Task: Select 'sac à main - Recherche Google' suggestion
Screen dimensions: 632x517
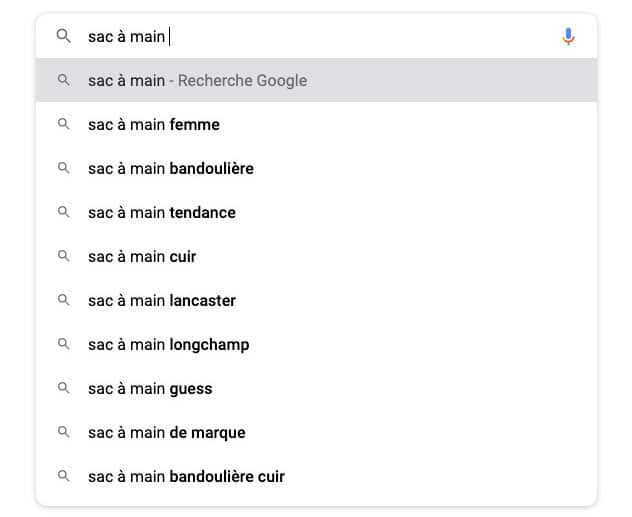Action: click(x=316, y=80)
